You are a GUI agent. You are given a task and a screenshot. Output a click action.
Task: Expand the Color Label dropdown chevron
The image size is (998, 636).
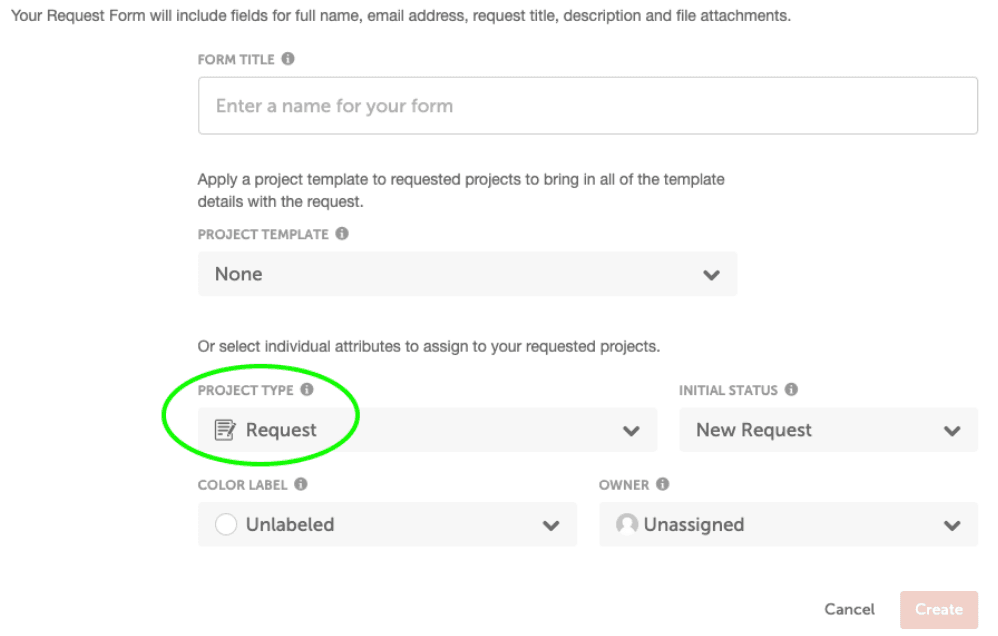coord(551,526)
